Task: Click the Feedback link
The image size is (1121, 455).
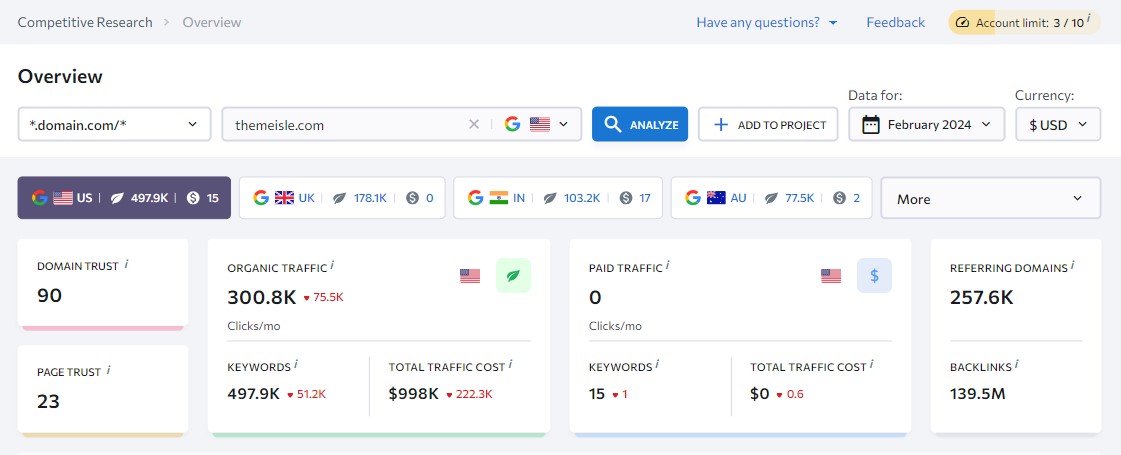Action: click(896, 22)
